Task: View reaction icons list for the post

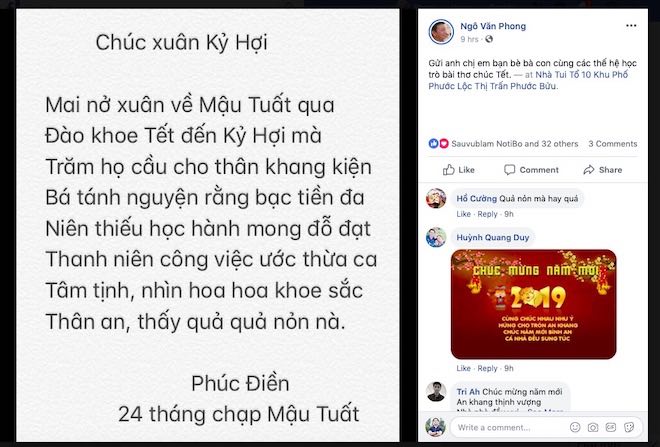Action: pyautogui.click(x=439, y=144)
